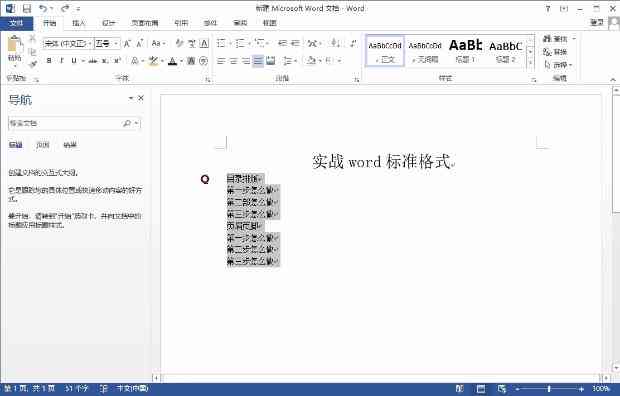Open Pages tab in navigation pane
The image size is (620, 396).
coord(43,145)
